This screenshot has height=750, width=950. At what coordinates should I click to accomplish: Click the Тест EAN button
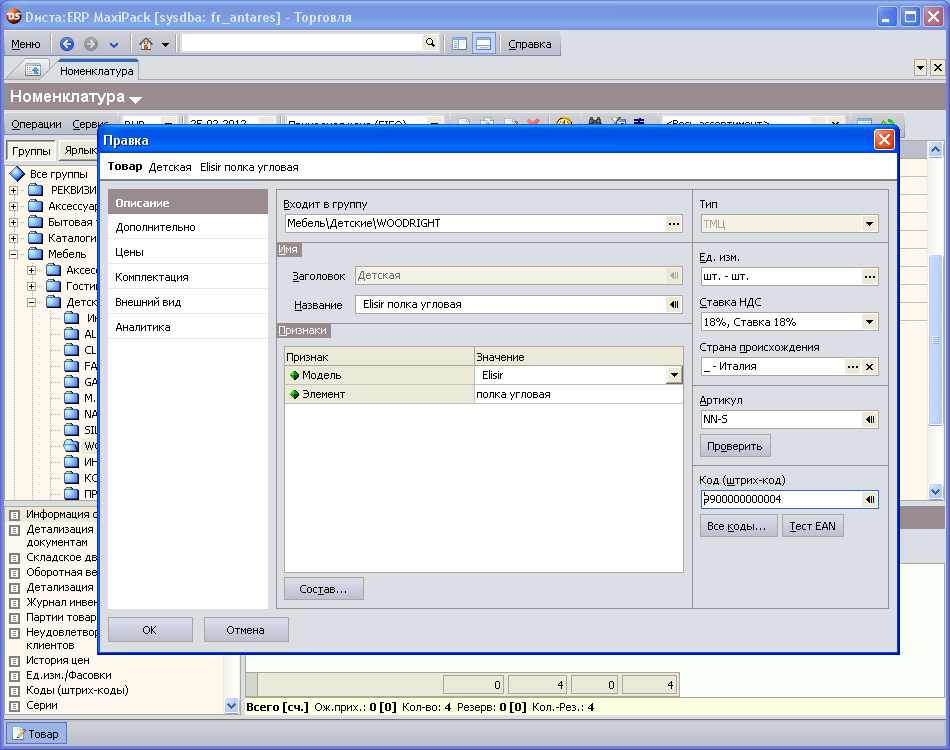[813, 526]
